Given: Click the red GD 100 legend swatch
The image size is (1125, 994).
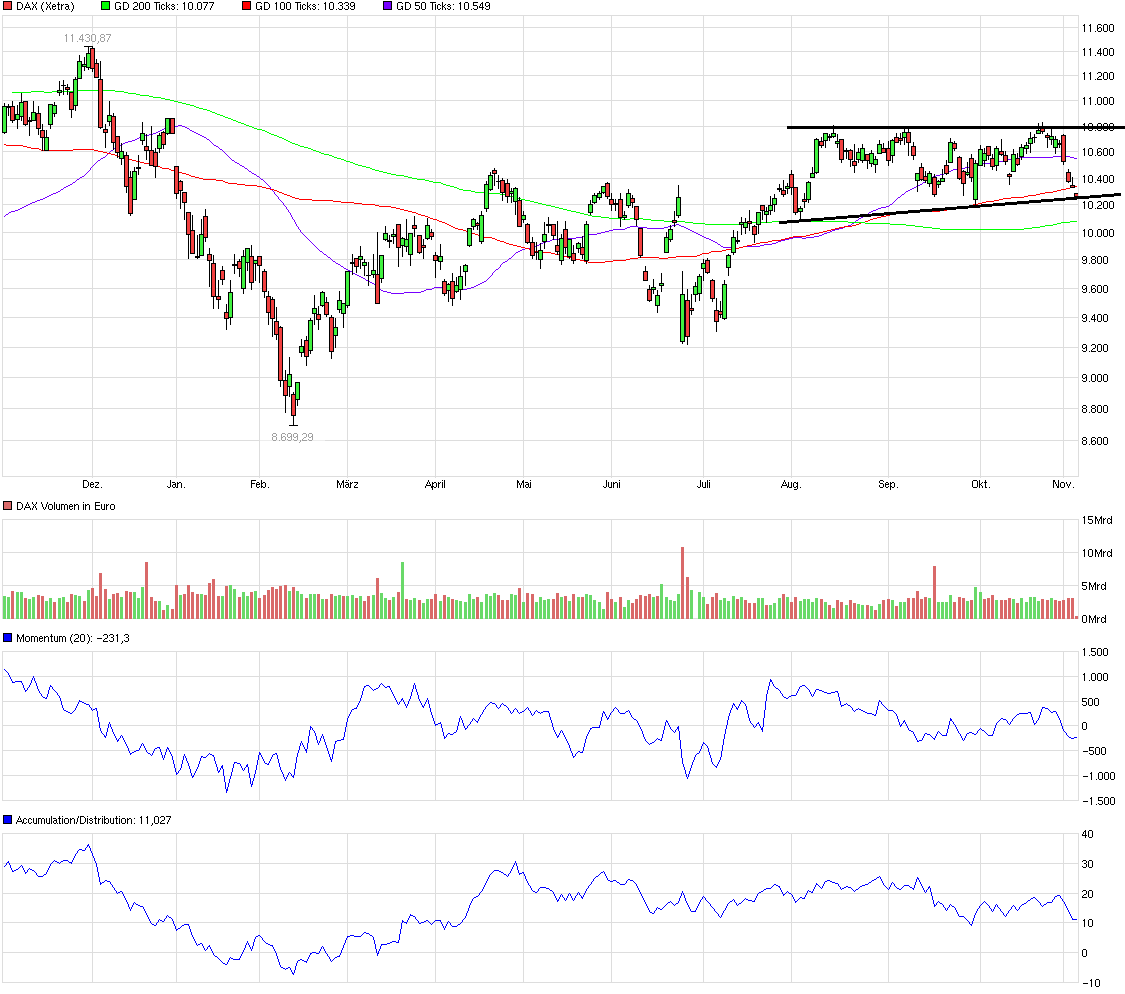Looking at the screenshot, I should (247, 6).
